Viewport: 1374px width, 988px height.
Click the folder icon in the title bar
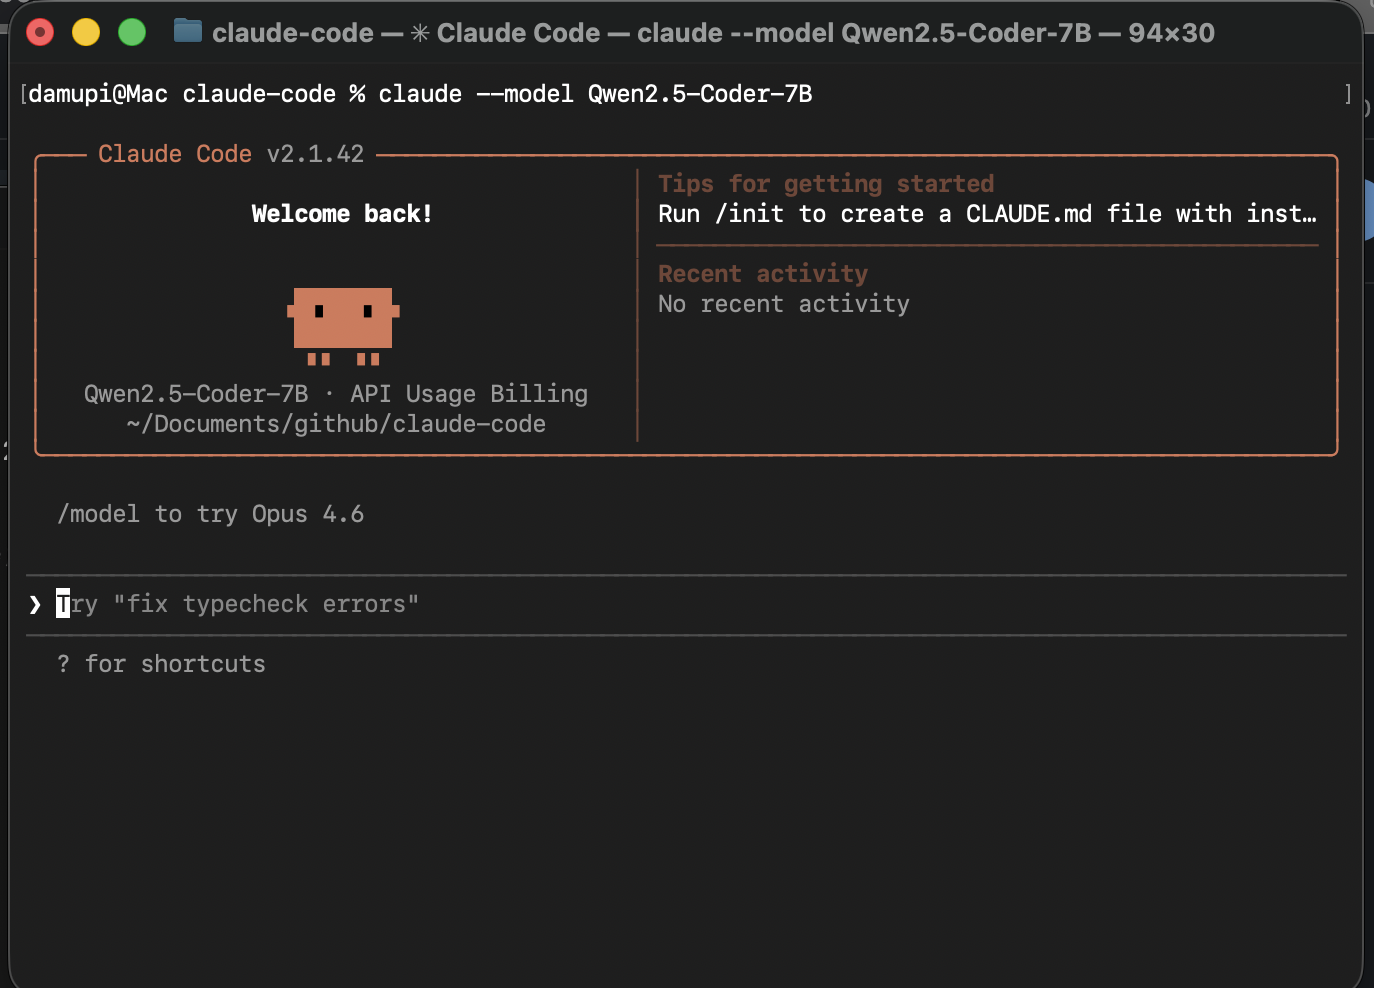point(187,32)
